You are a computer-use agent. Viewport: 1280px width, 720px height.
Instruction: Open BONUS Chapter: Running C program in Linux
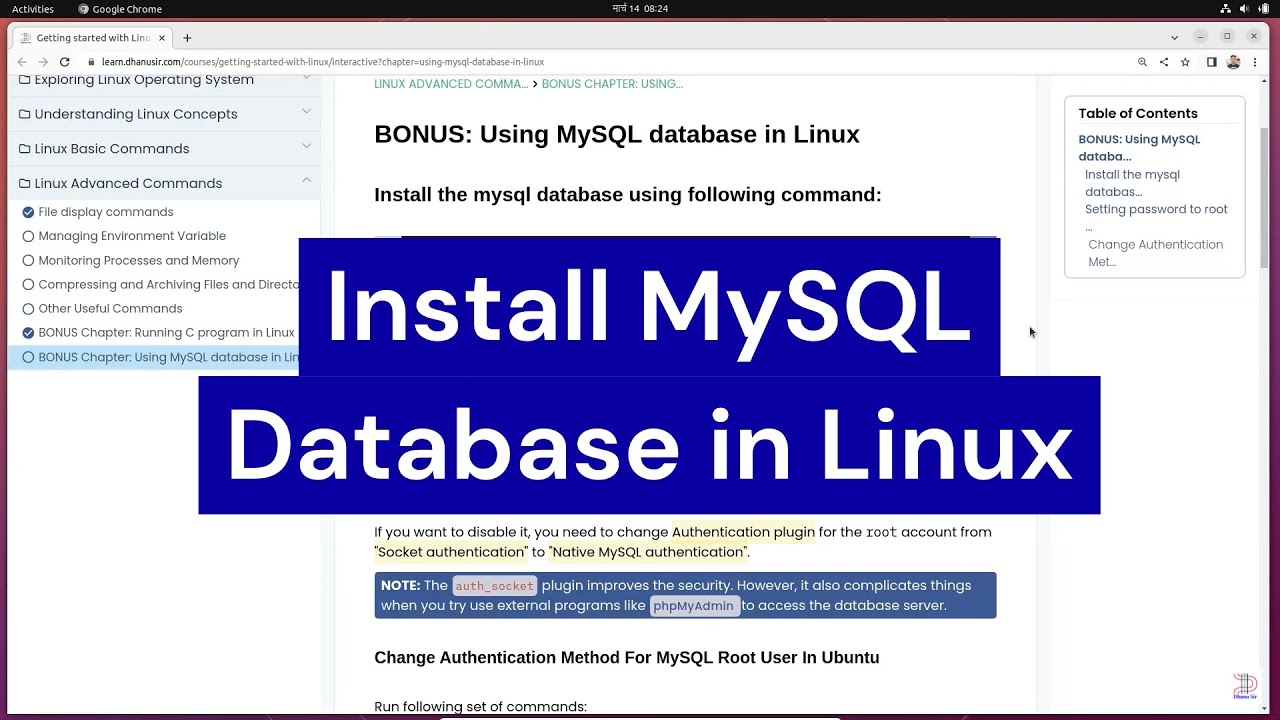[166, 333]
